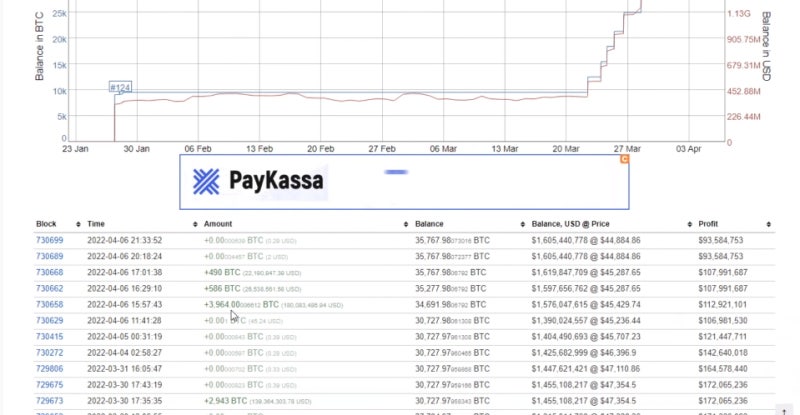The image size is (800, 415).
Task: Open block 730662 link
Action: 49,288
